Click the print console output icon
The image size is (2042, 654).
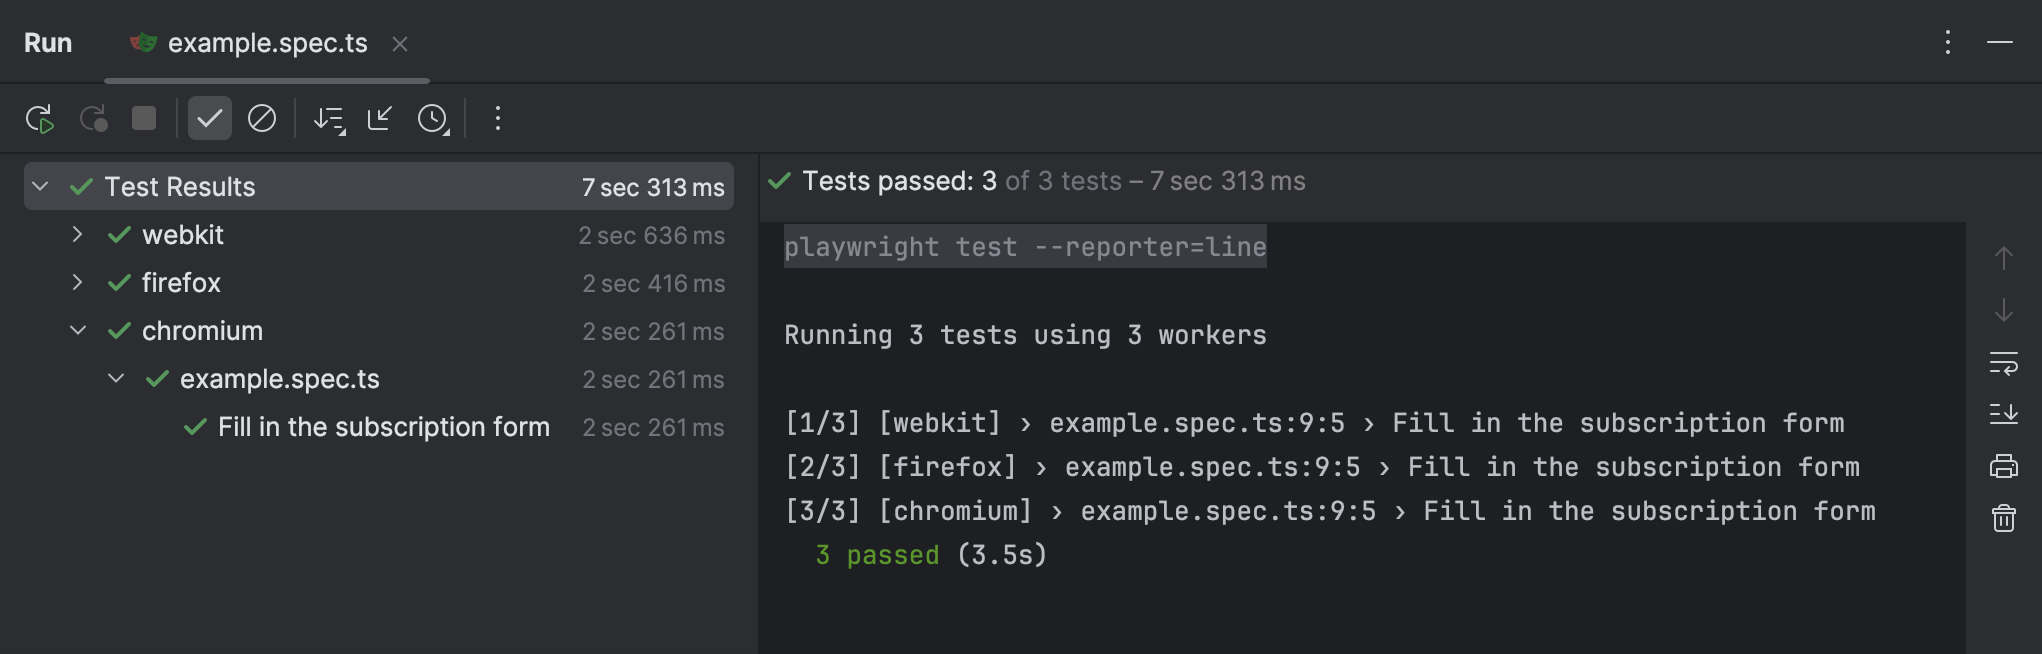click(x=2003, y=466)
